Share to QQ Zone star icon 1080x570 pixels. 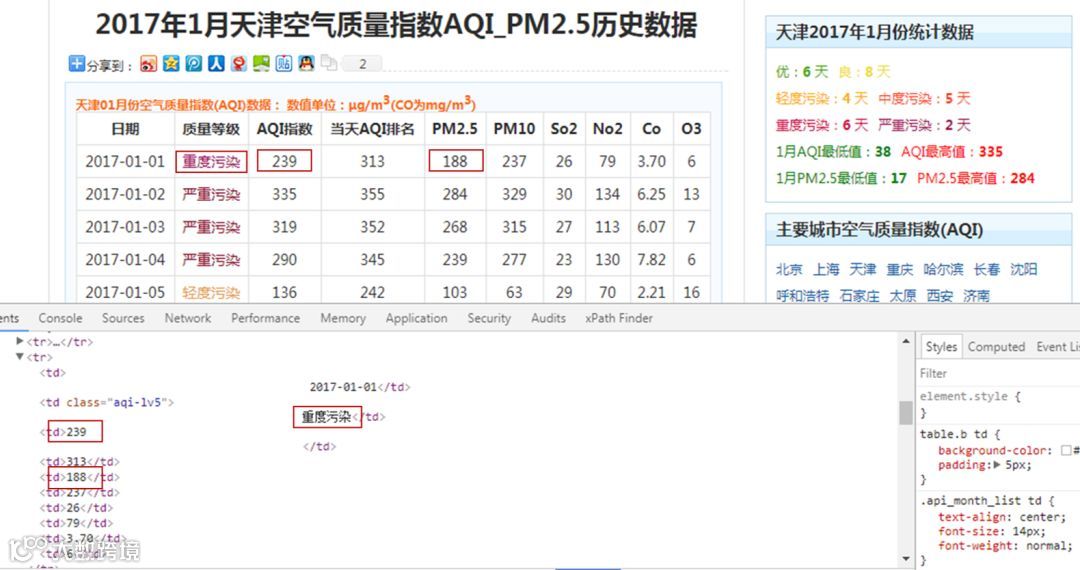point(171,64)
